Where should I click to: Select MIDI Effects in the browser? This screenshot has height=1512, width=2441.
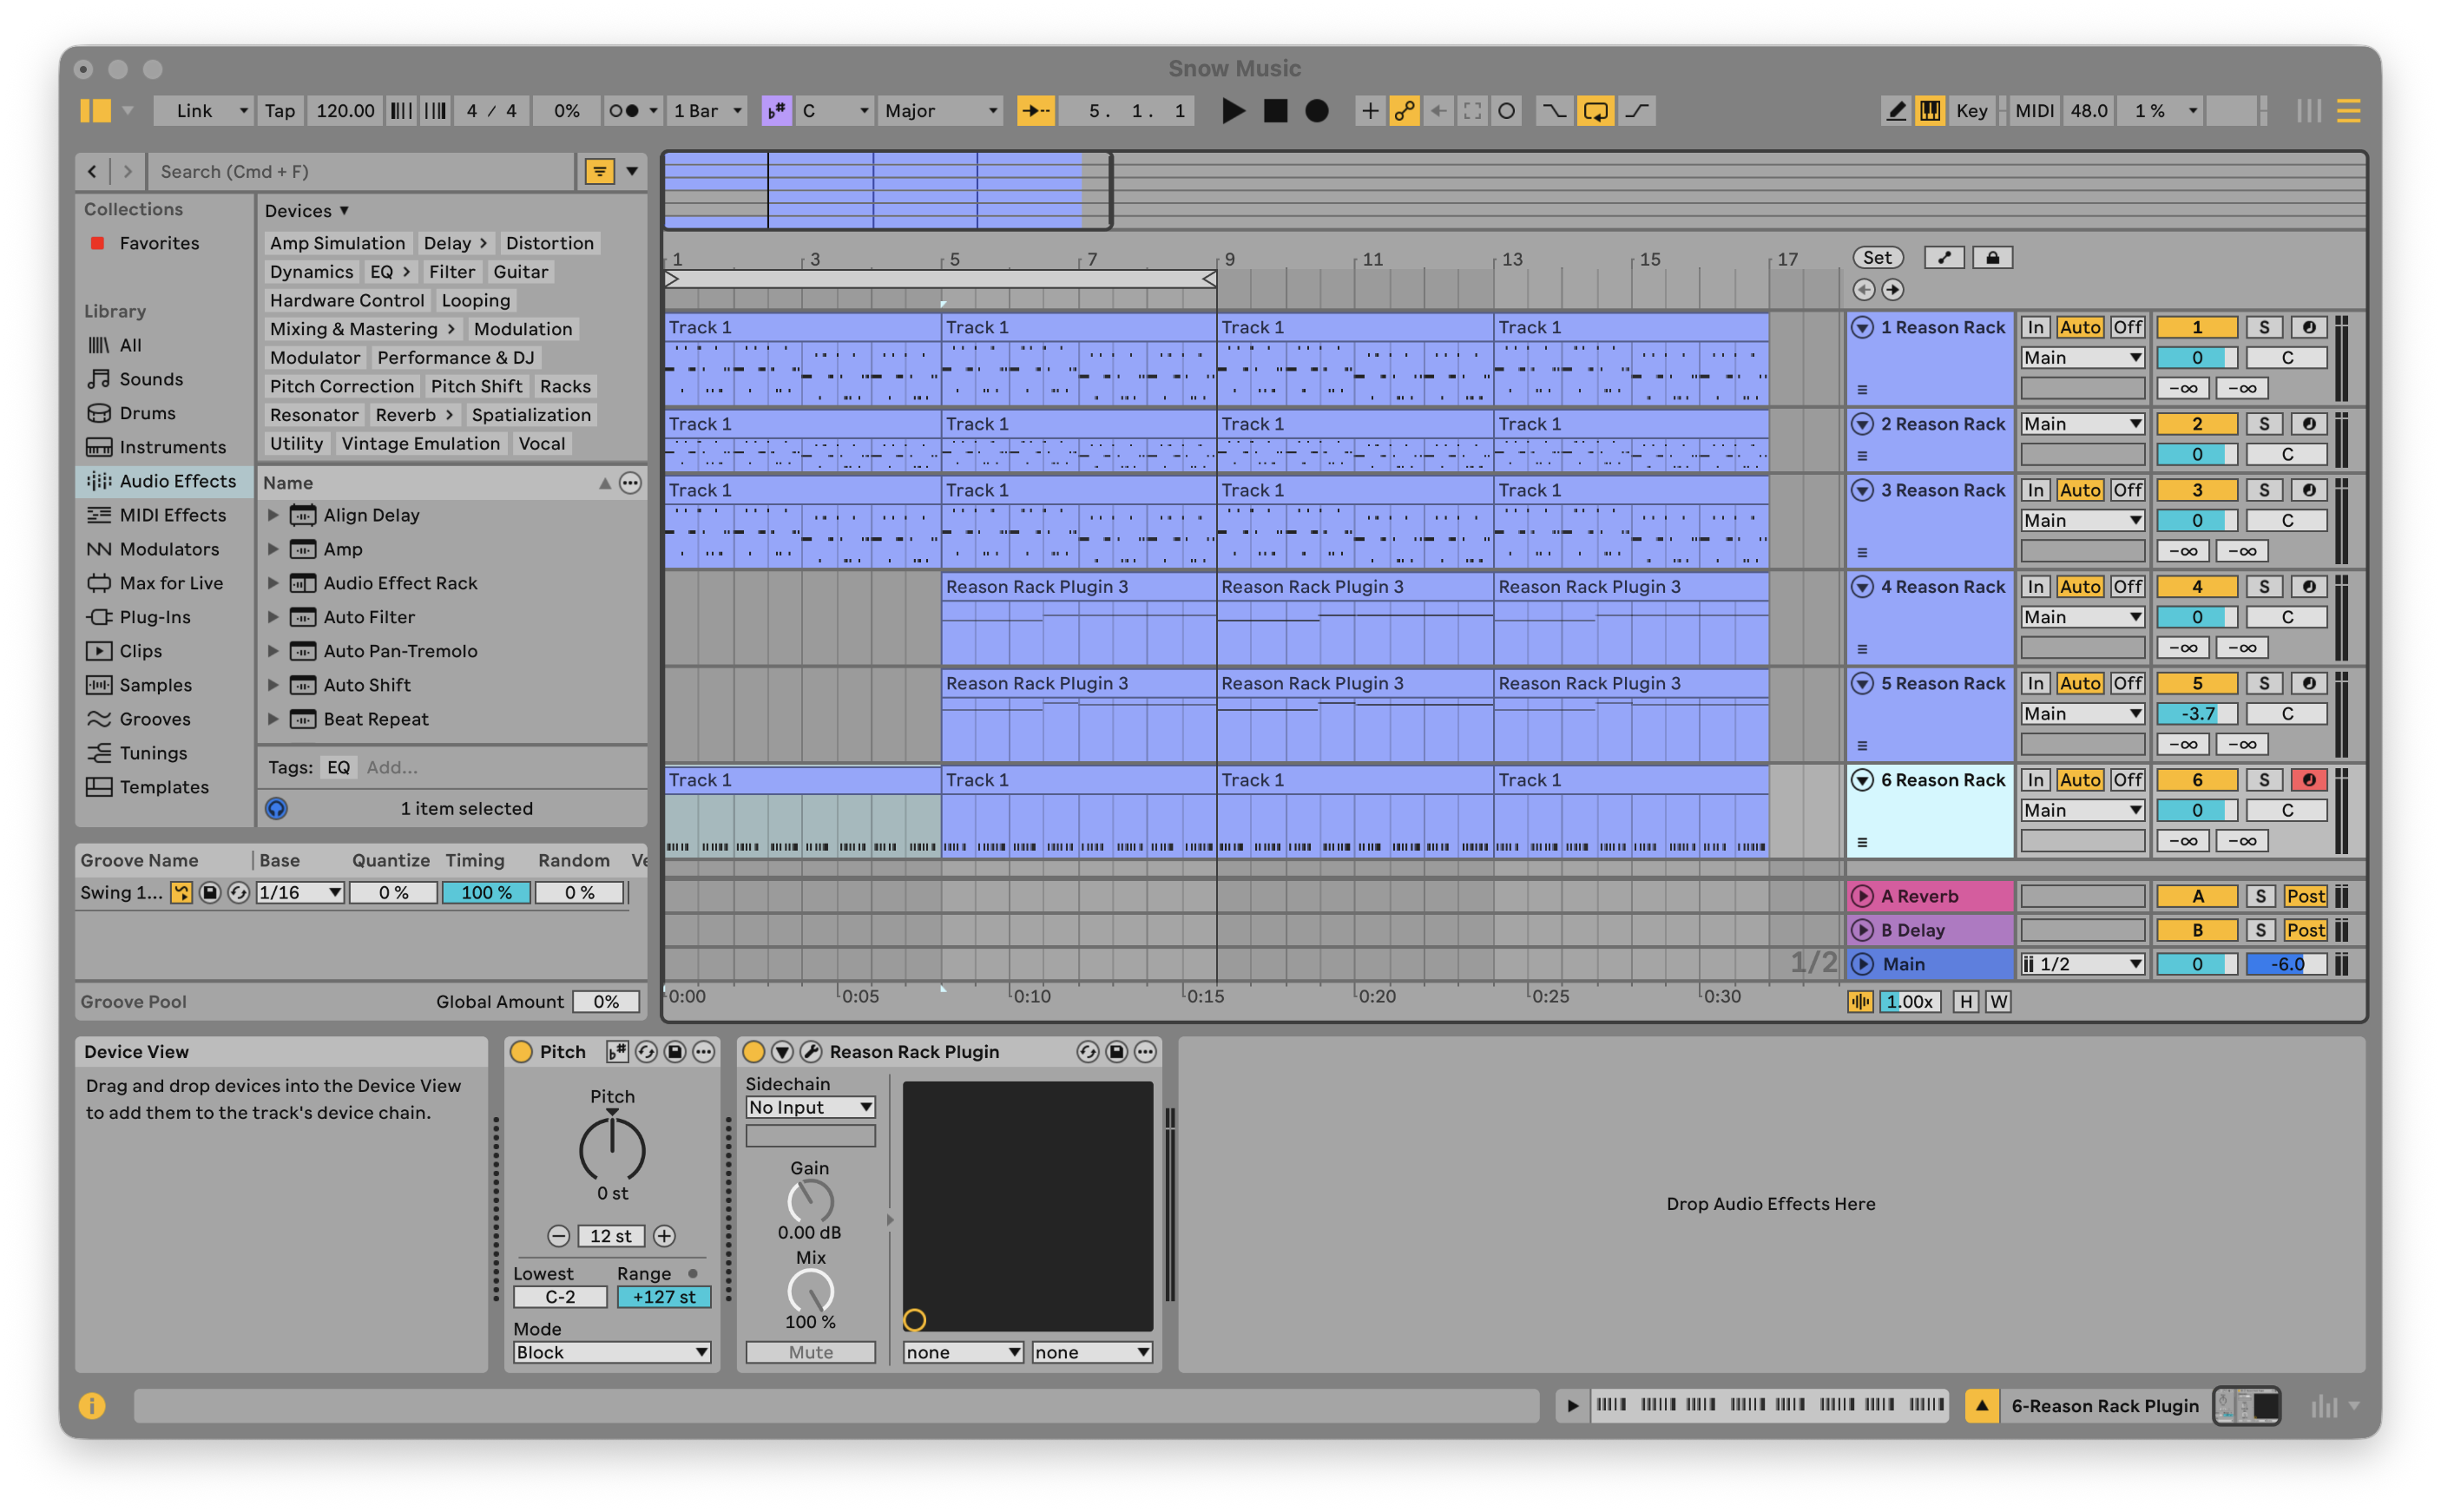172,515
